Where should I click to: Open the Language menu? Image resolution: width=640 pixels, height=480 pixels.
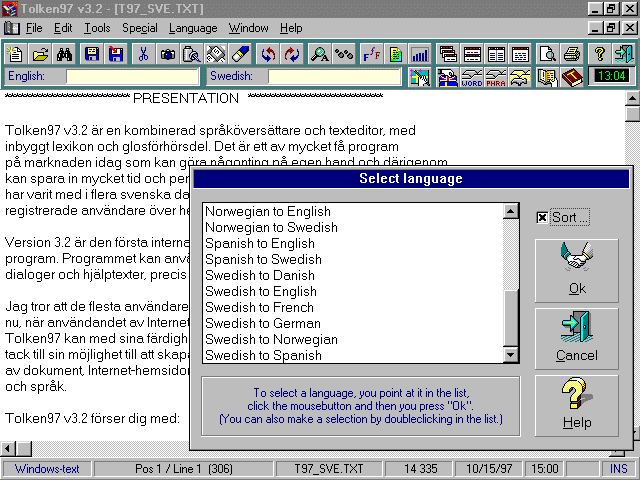coord(193,28)
